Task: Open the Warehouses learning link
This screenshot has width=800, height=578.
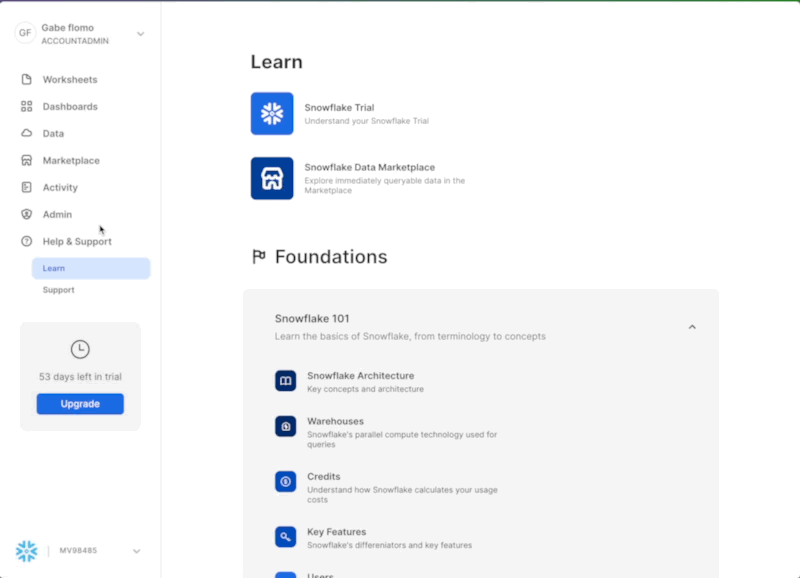Action: click(335, 422)
